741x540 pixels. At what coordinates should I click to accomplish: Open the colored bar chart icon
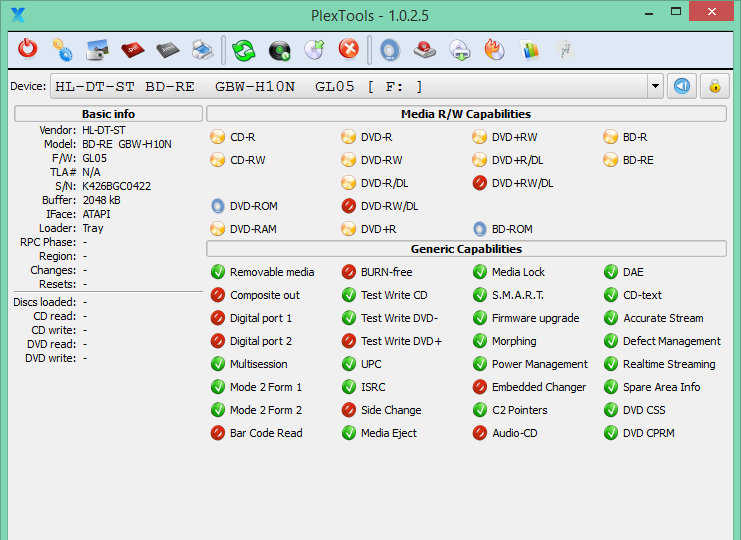(x=530, y=50)
